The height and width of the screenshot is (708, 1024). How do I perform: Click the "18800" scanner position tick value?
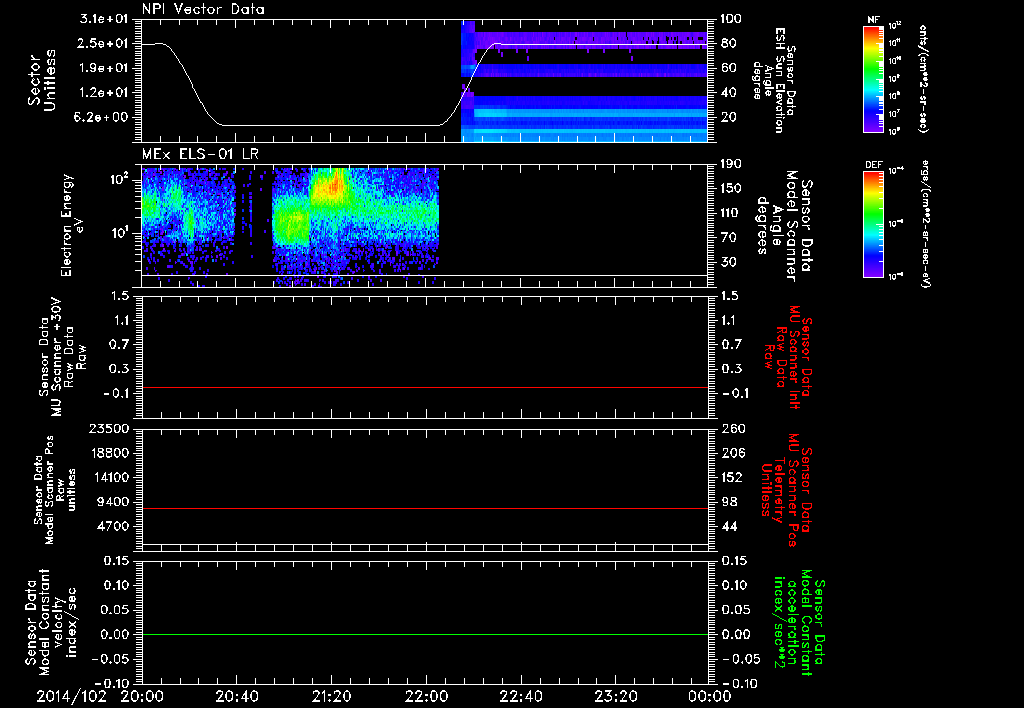pyautogui.click(x=108, y=453)
